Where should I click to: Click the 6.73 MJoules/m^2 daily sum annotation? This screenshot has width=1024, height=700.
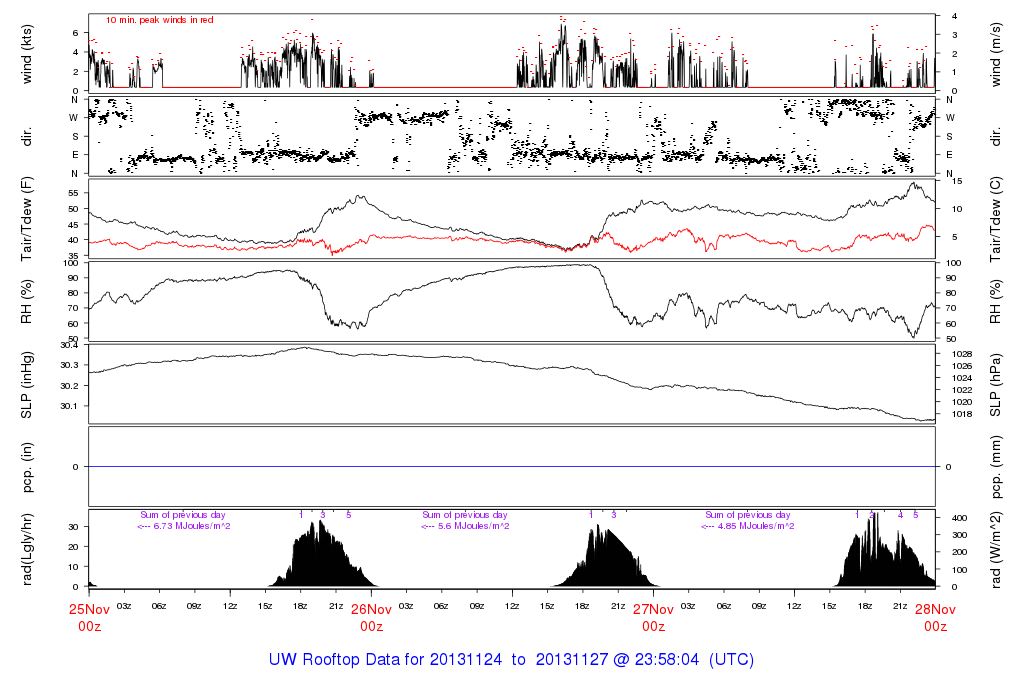[184, 526]
